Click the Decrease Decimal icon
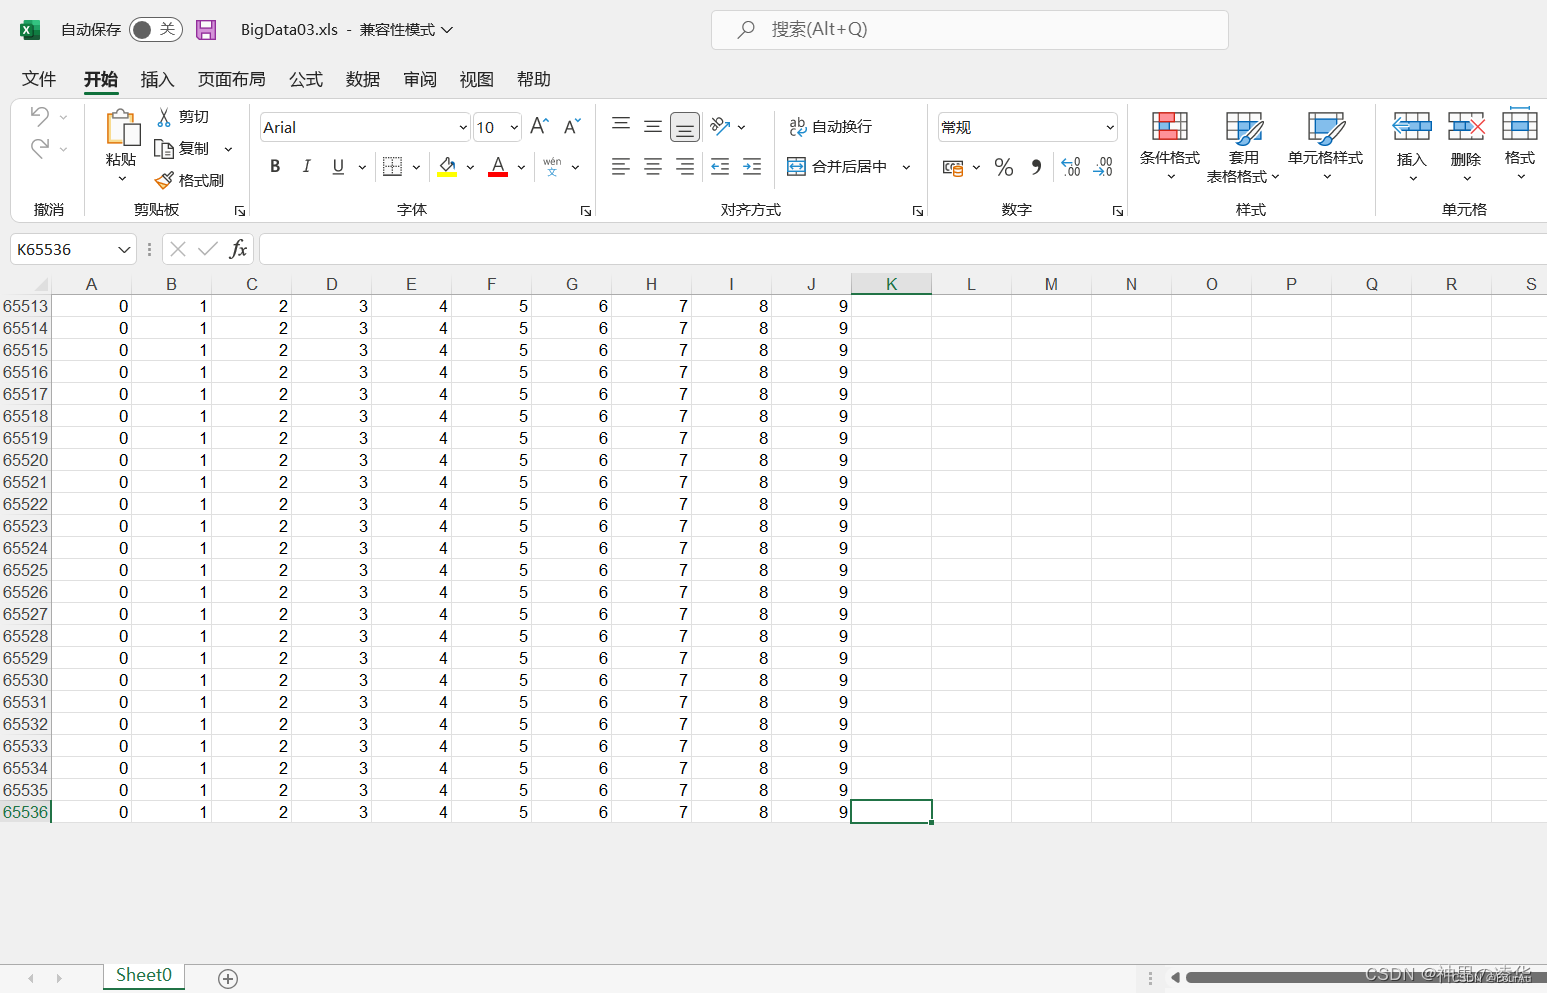Image resolution: width=1547 pixels, height=993 pixels. coord(1103,168)
